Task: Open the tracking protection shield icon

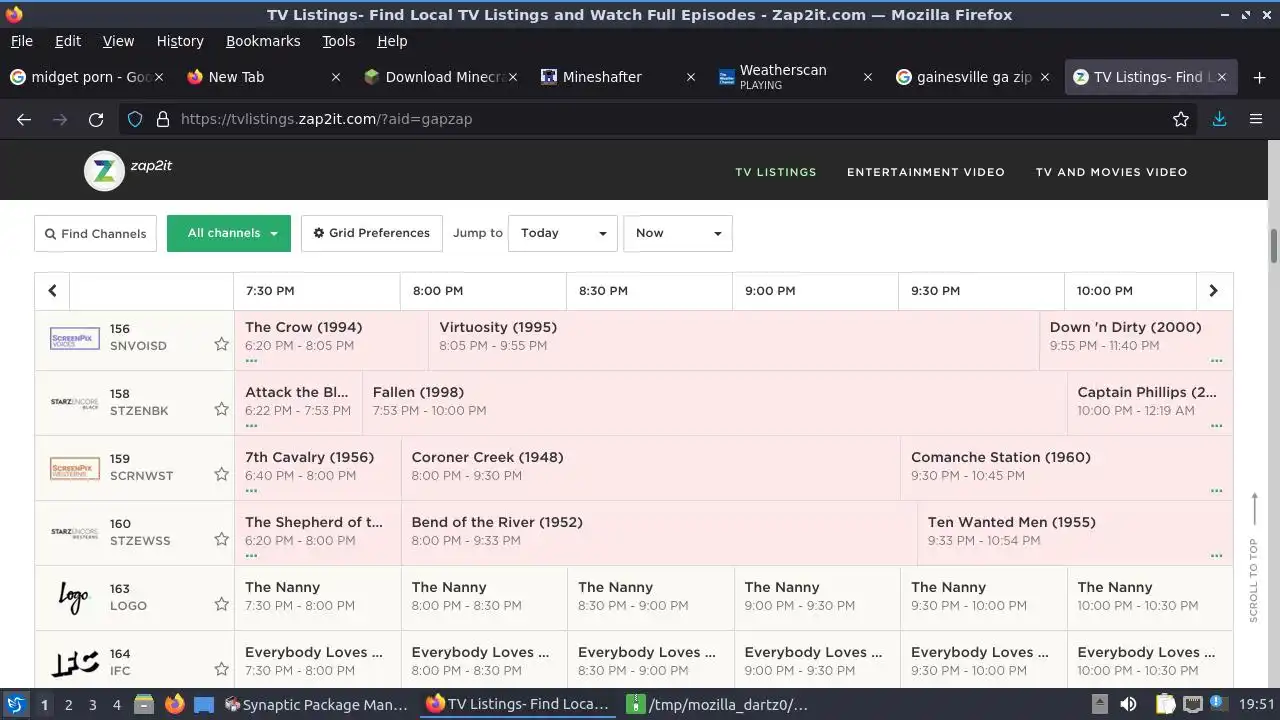Action: (135, 119)
